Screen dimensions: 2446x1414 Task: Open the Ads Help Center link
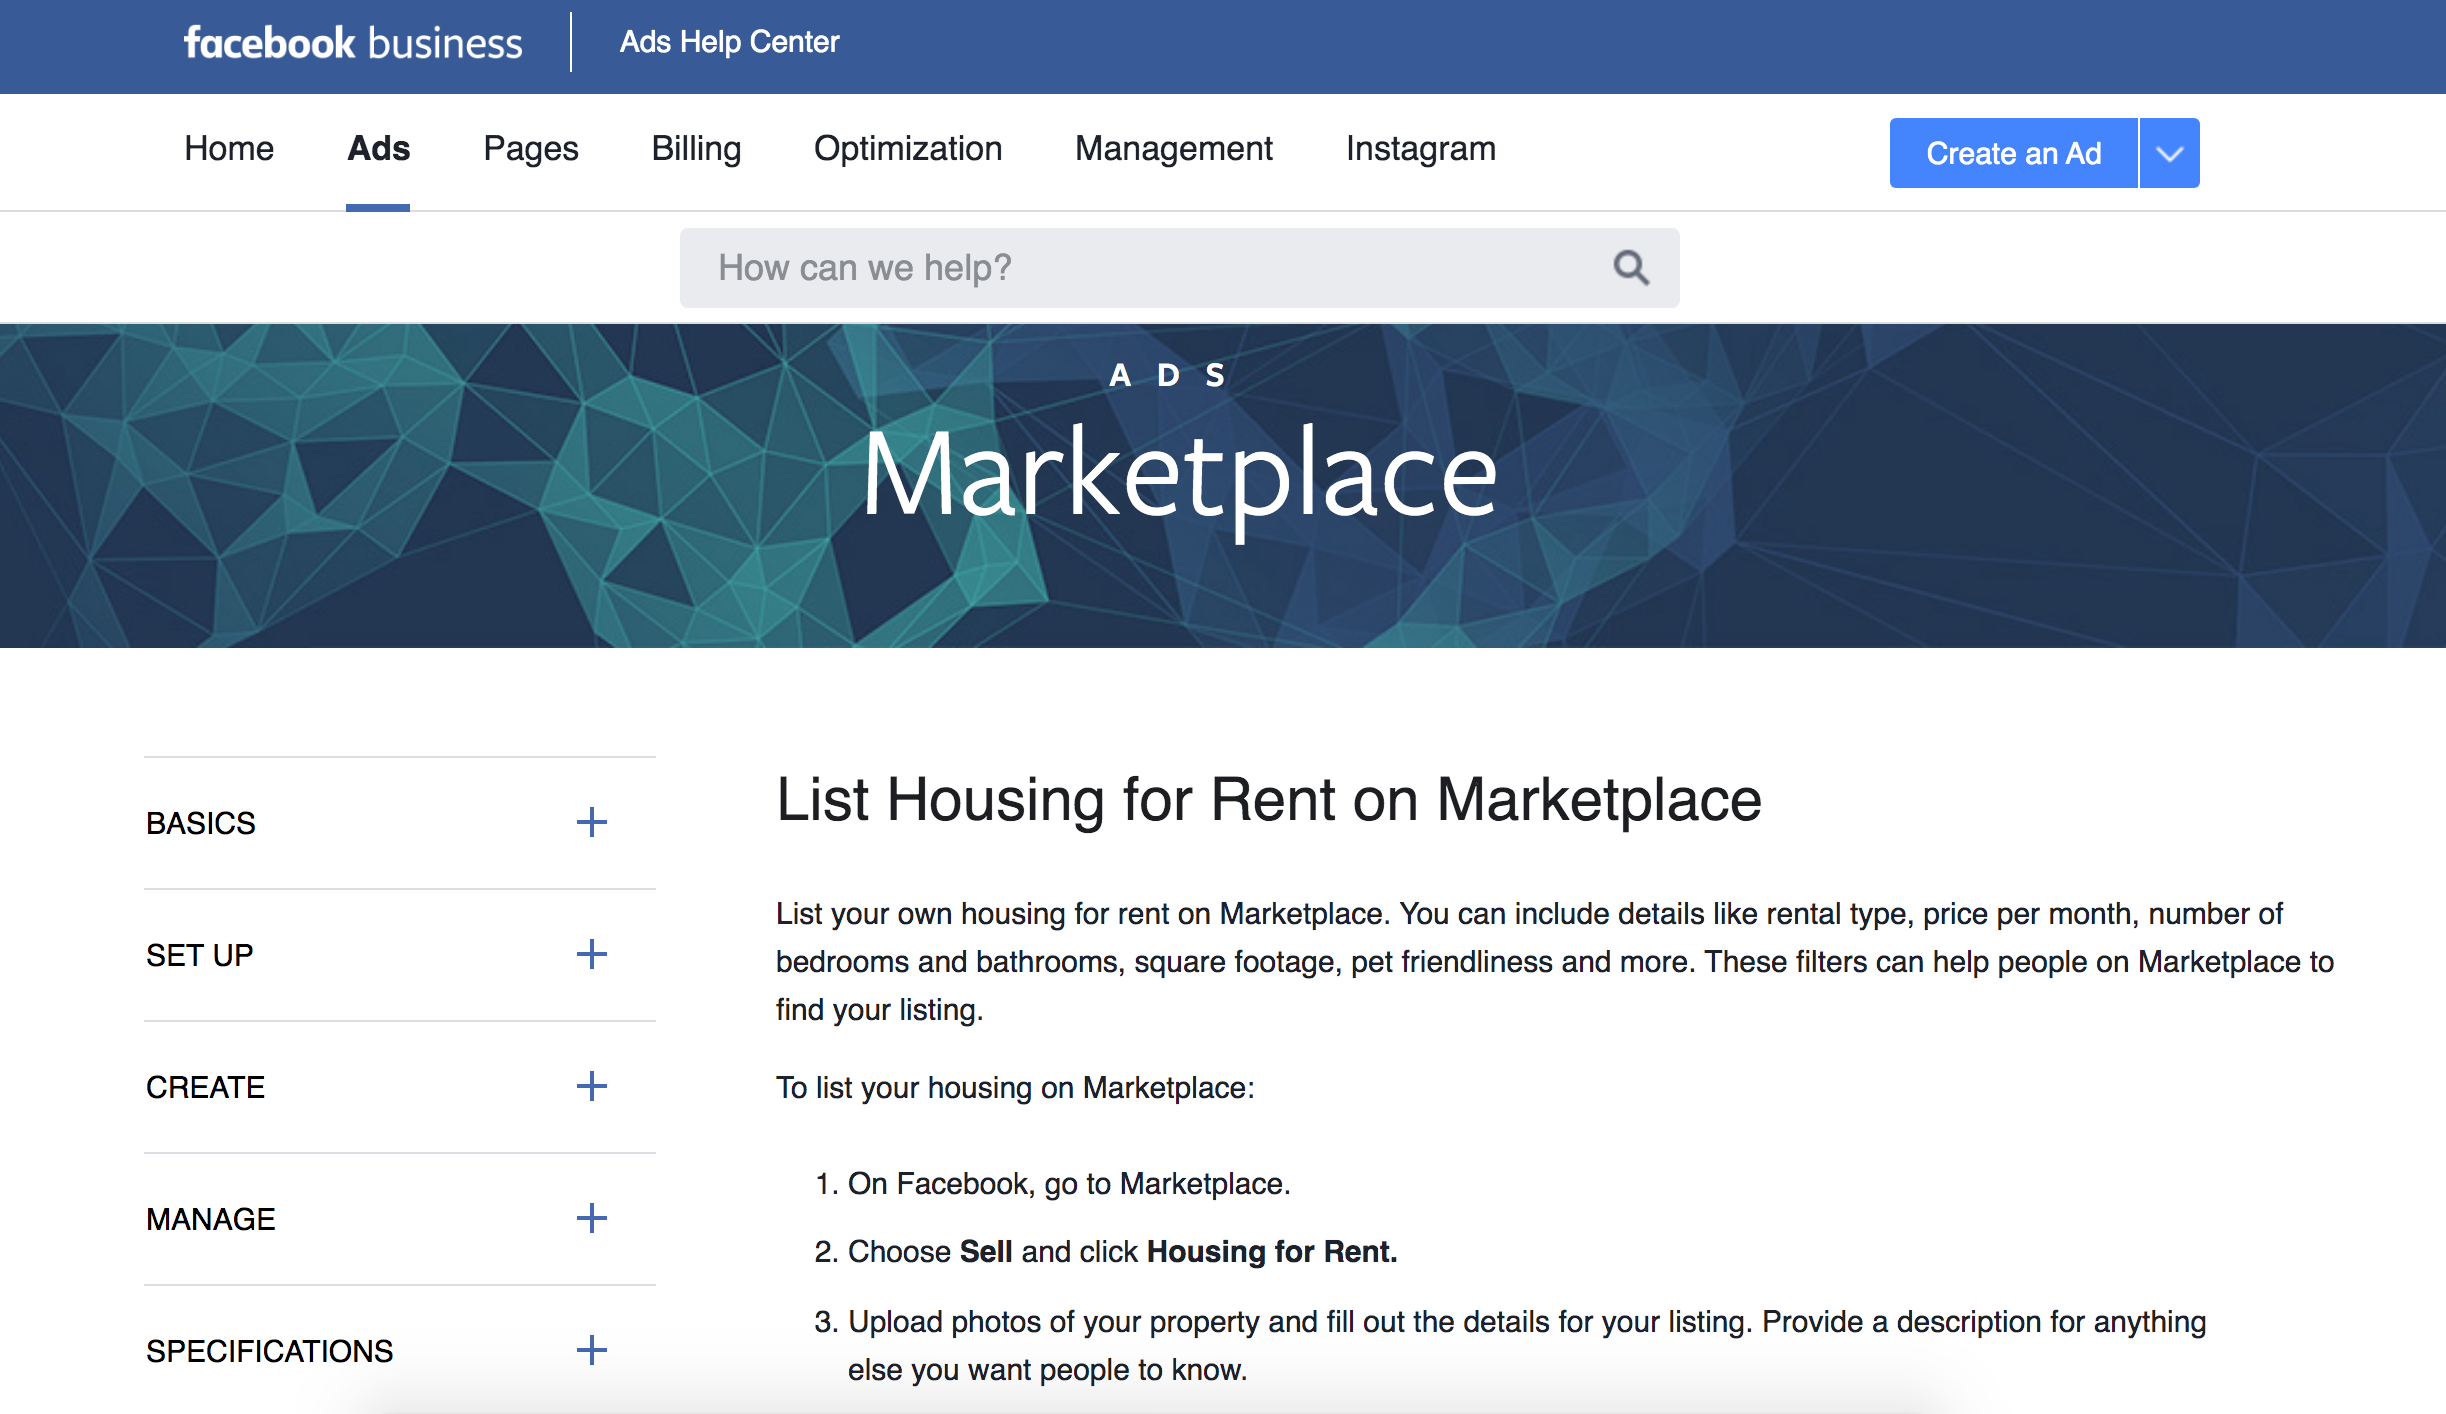730,42
